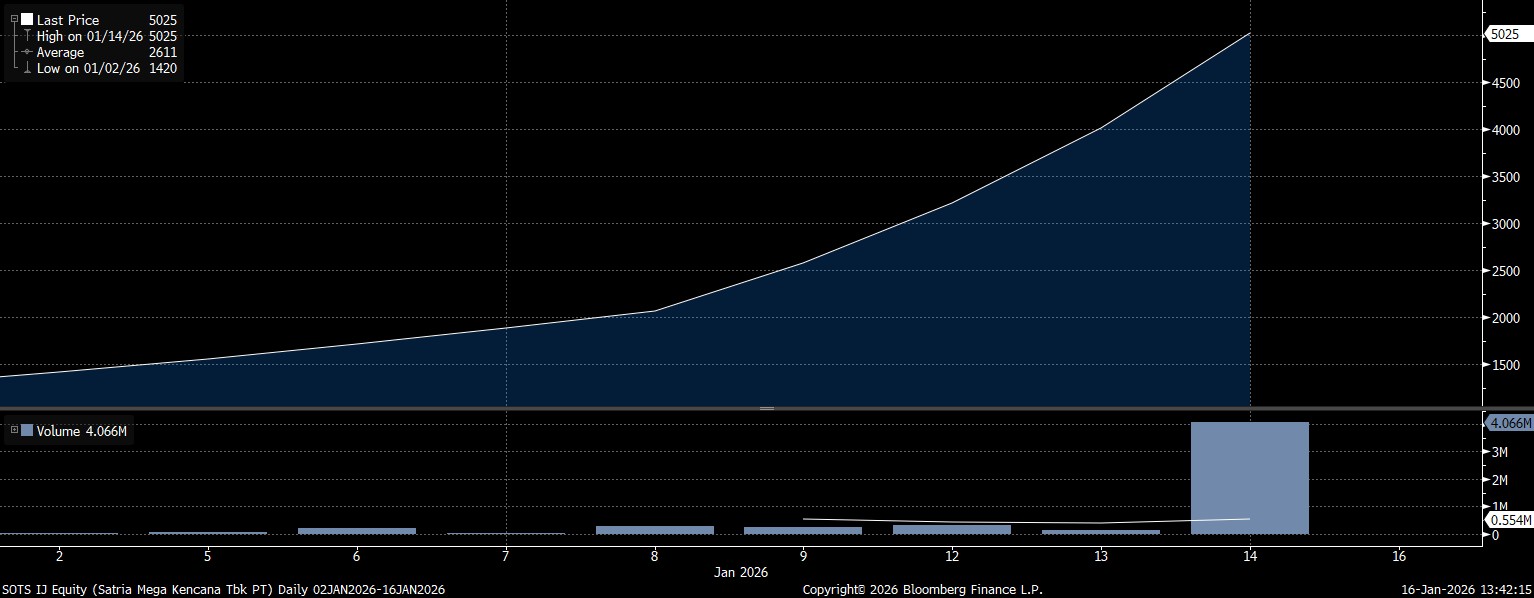Click the blue Volume color swatch
The width and height of the screenshot is (1534, 598).
tap(27, 431)
